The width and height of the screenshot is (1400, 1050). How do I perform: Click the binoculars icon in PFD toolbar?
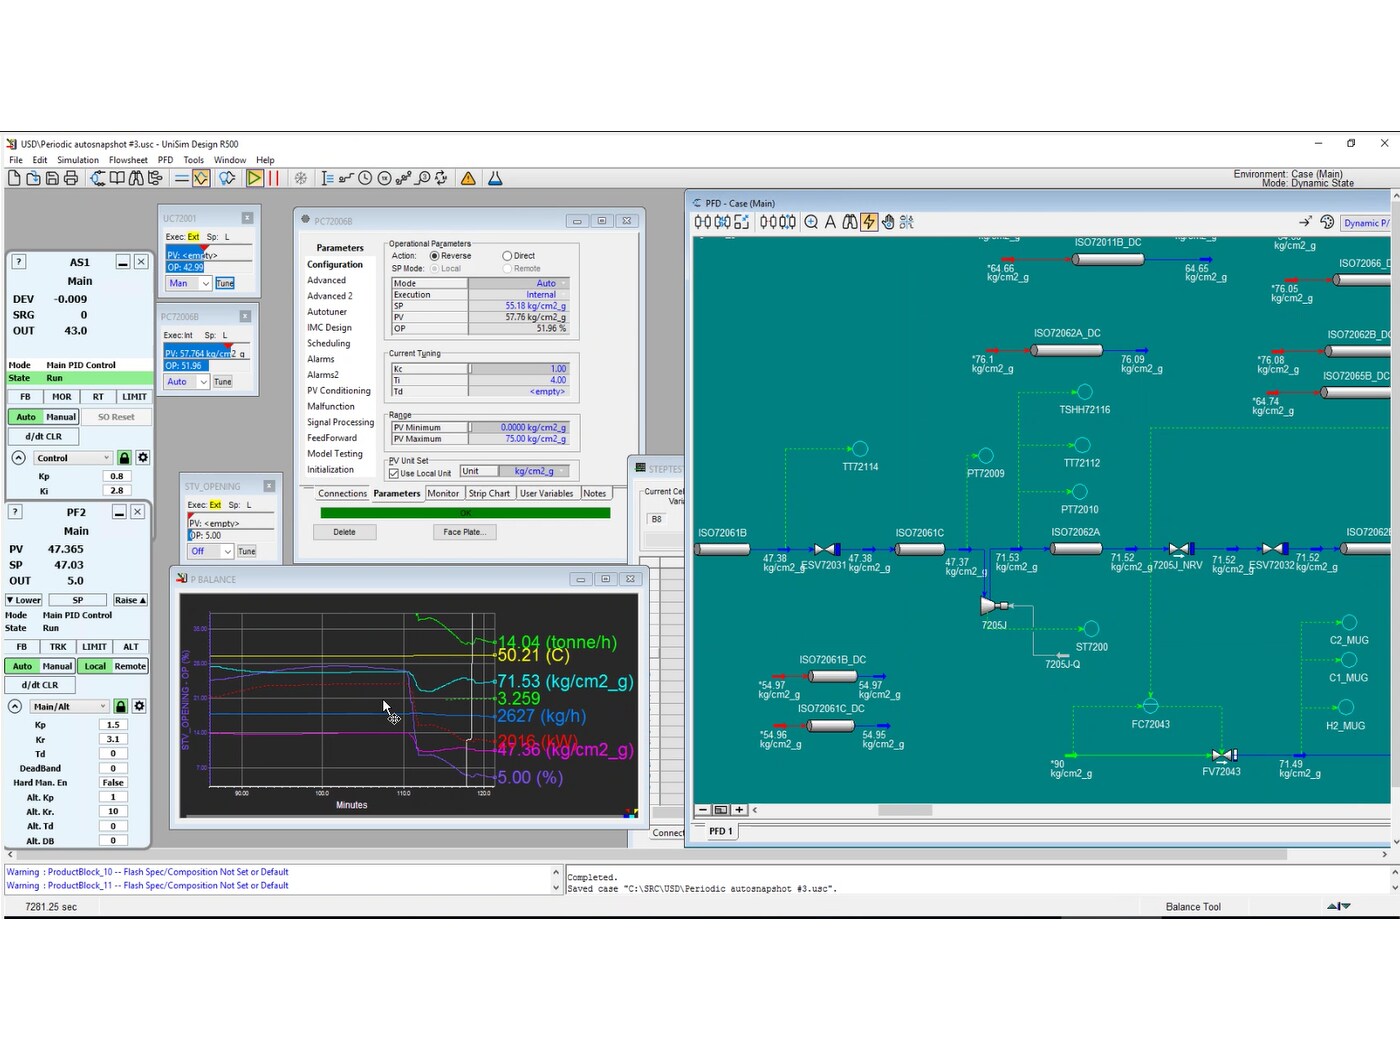(849, 222)
